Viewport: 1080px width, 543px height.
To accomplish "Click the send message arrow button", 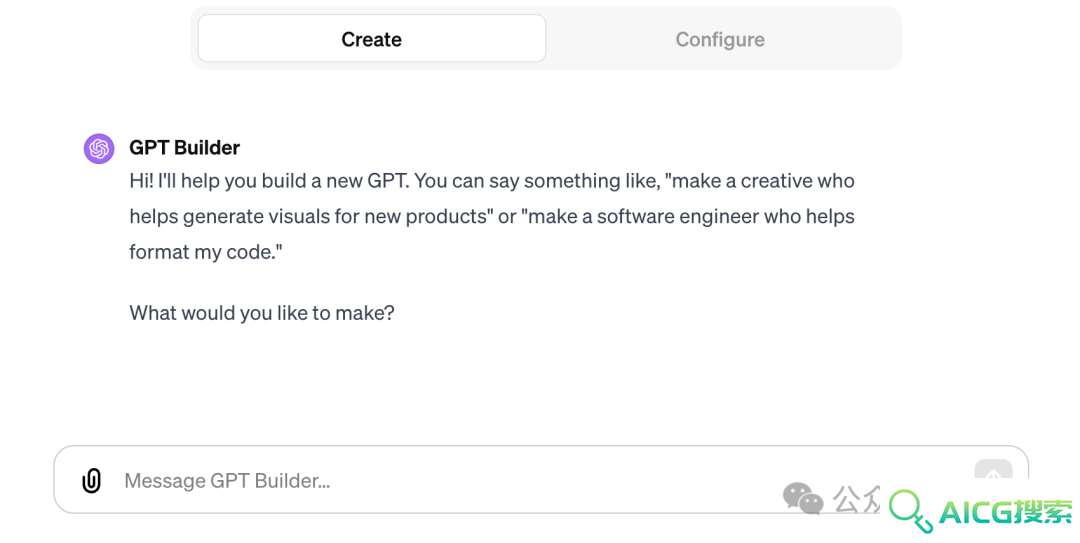I will (x=993, y=470).
